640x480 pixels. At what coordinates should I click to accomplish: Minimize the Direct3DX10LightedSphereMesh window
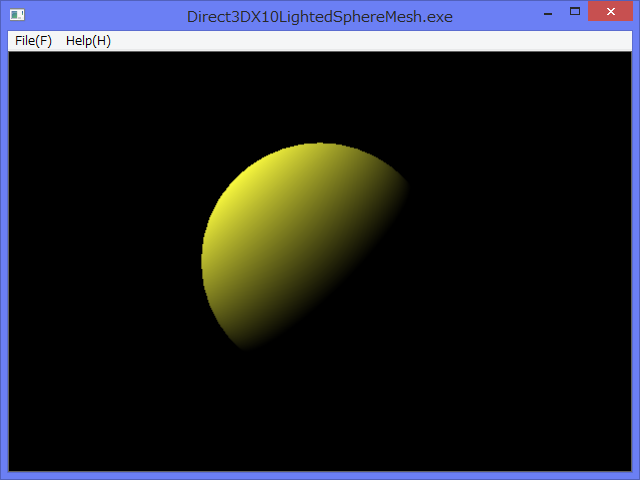[548, 12]
